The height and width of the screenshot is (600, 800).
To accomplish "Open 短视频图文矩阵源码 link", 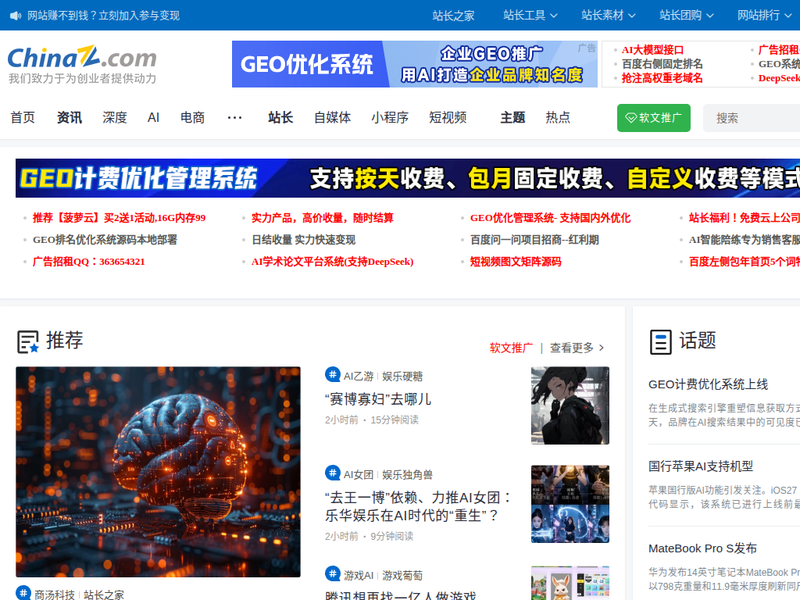I will pos(516,262).
